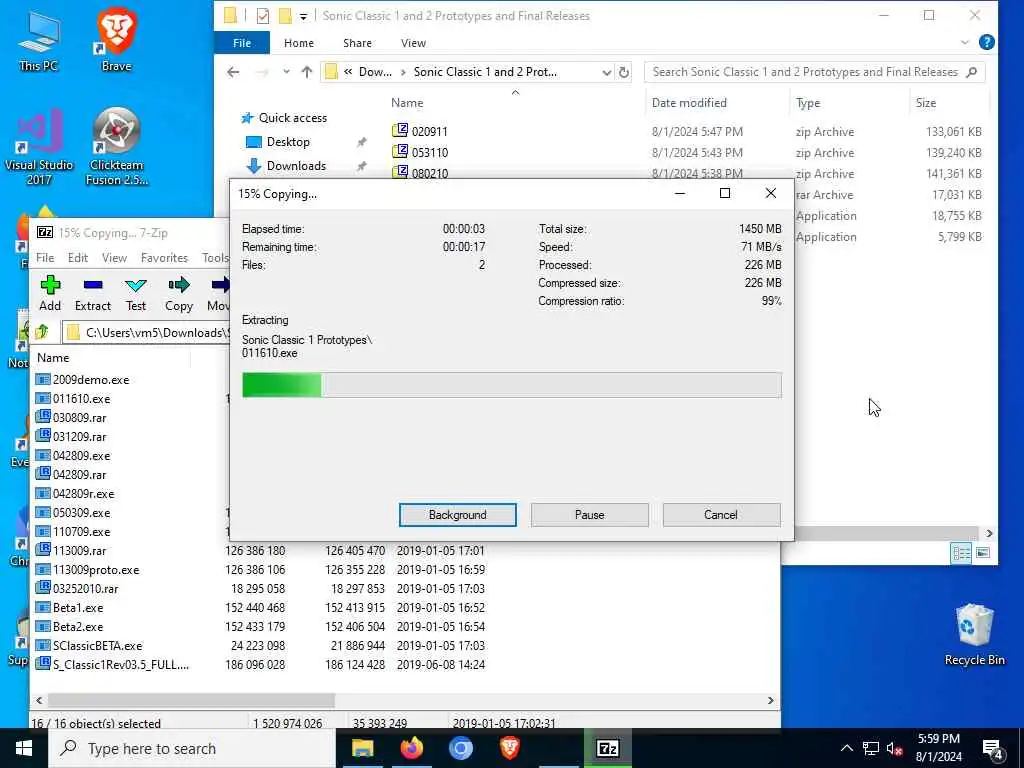
Task: Select 020911 zip archive in Explorer
Action: tap(430, 131)
